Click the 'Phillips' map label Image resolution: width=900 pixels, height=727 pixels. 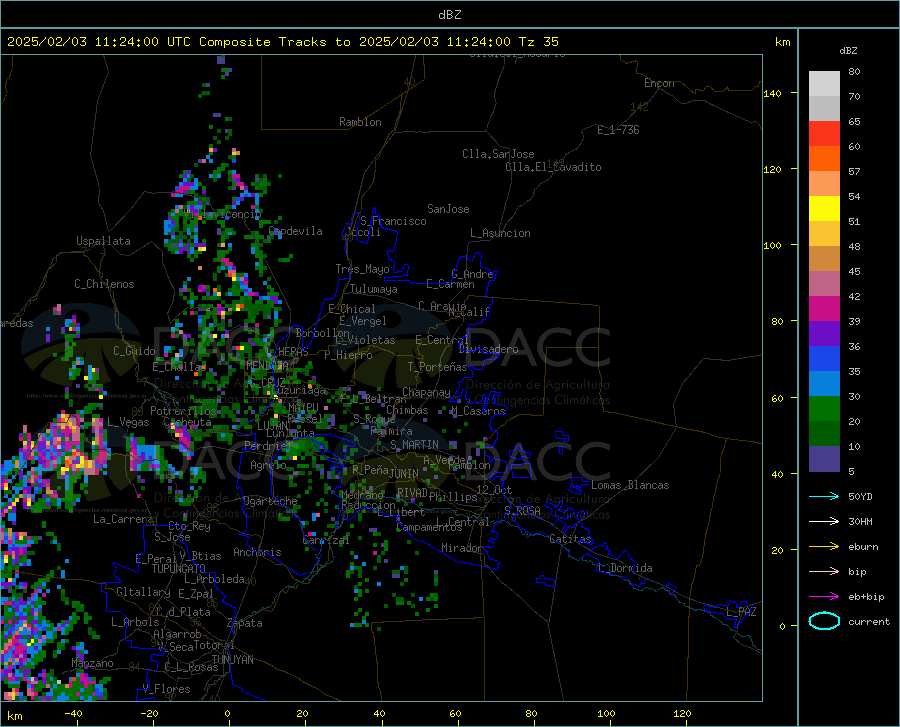(453, 497)
